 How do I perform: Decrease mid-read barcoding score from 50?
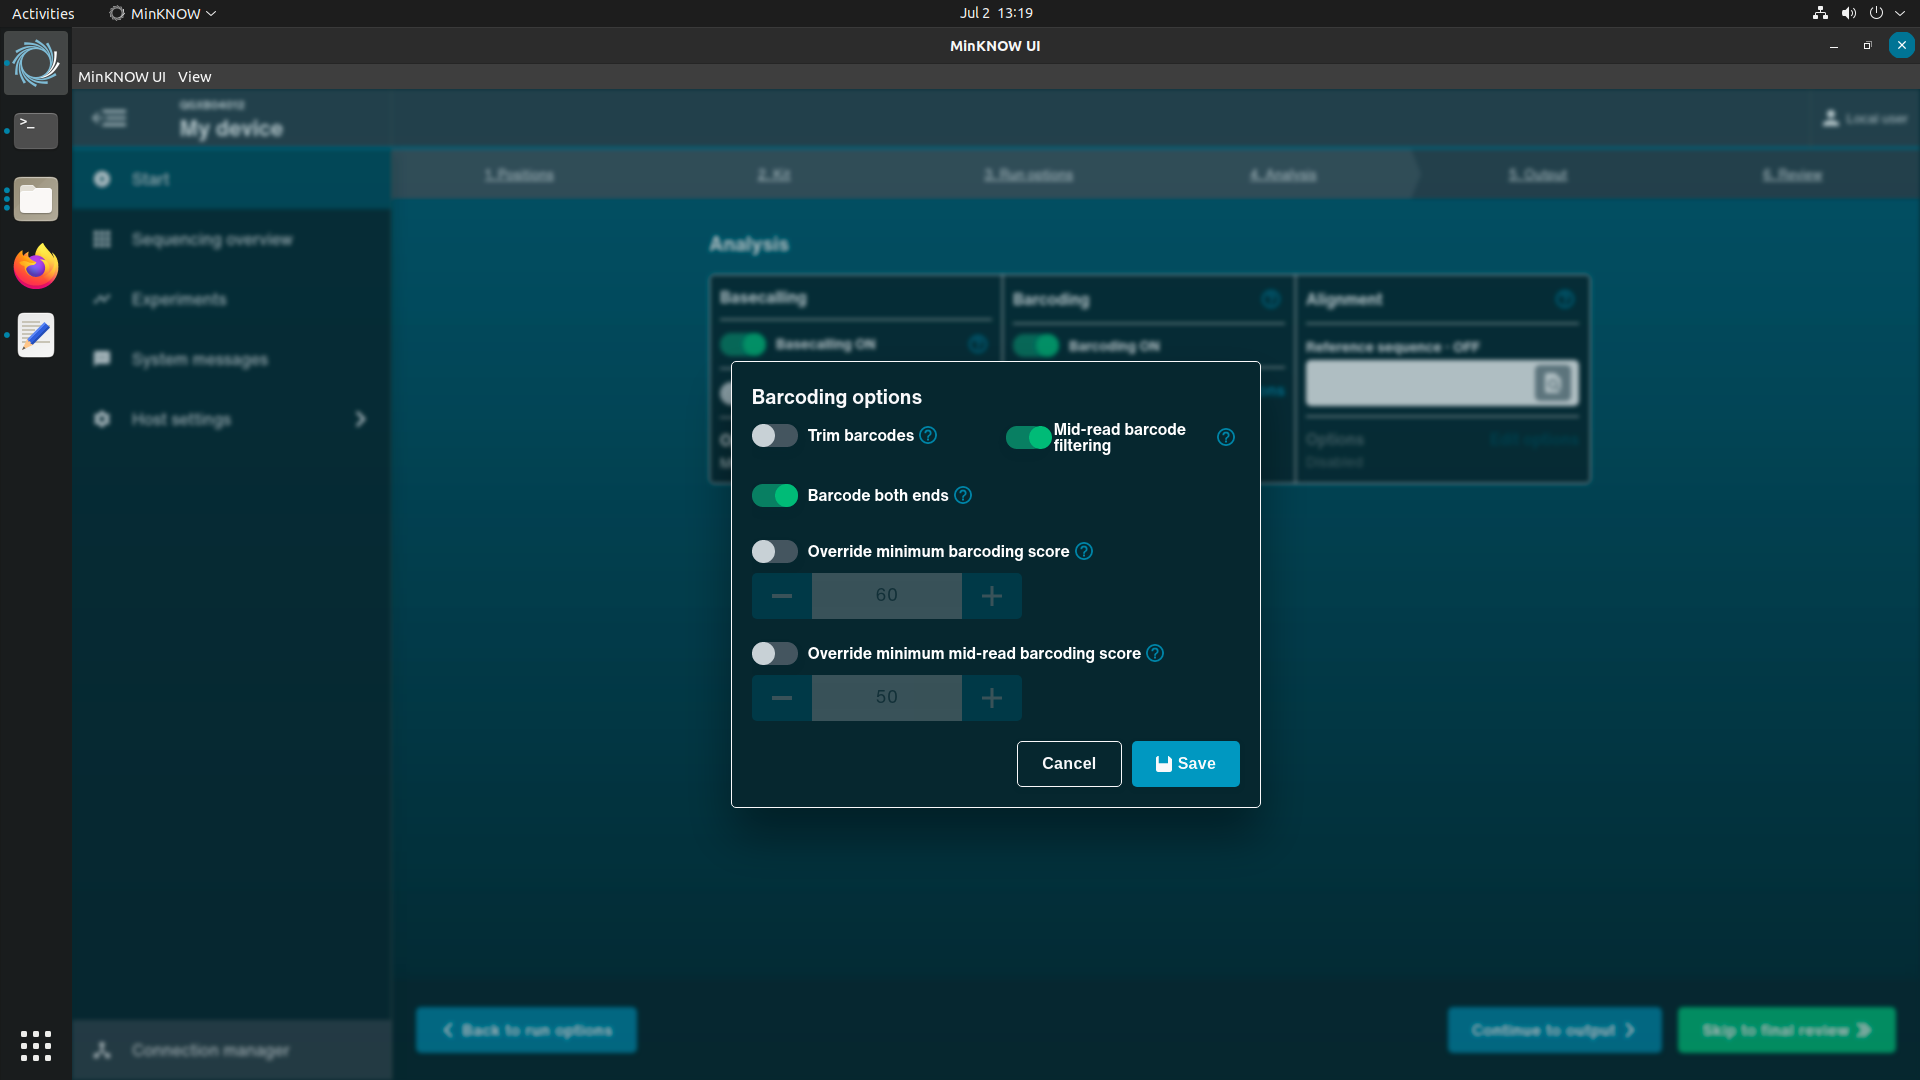tap(782, 698)
